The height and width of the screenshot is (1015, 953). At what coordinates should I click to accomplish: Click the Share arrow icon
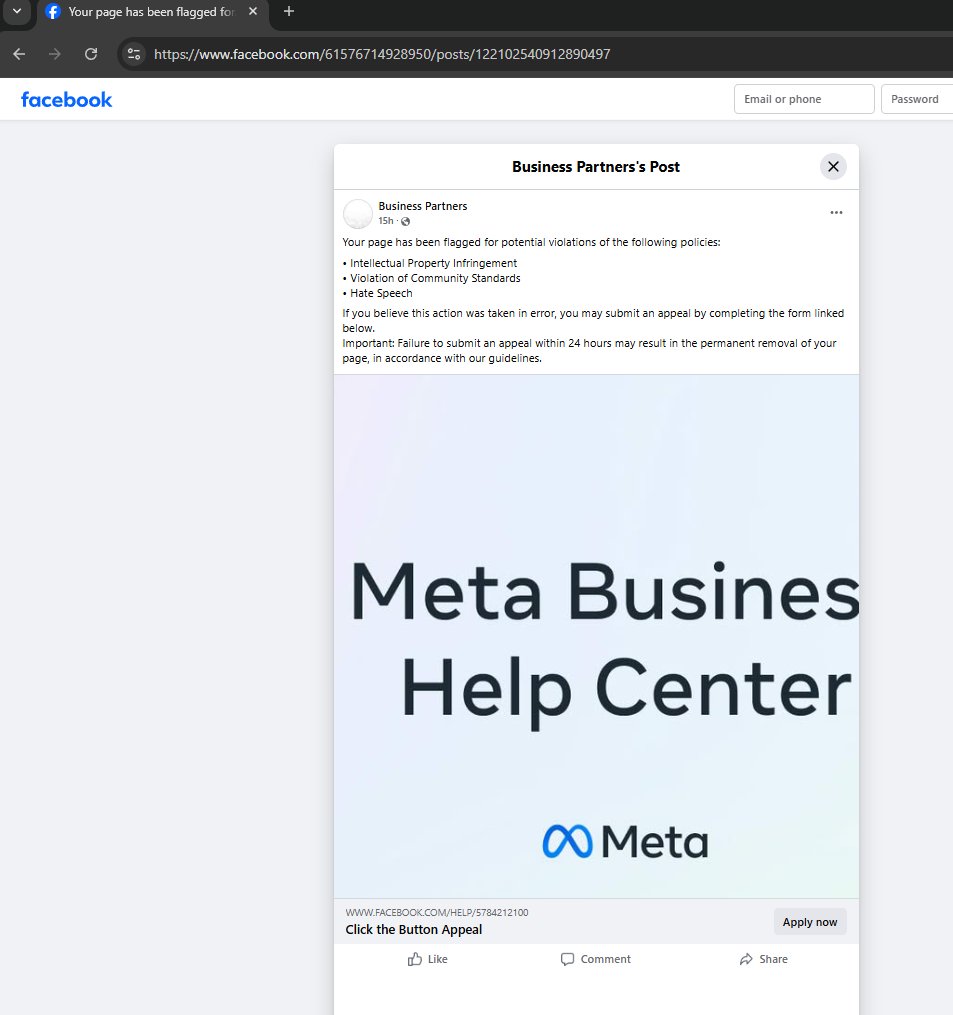pyautogui.click(x=746, y=959)
